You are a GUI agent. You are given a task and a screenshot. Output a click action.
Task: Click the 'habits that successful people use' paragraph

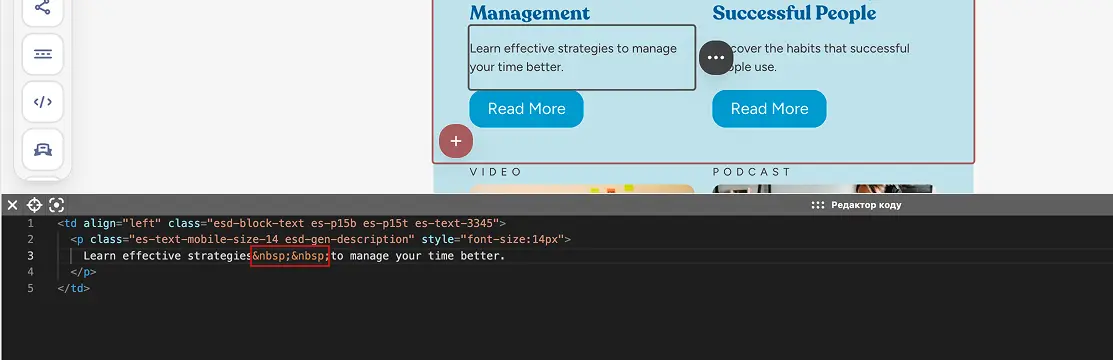pos(816,58)
